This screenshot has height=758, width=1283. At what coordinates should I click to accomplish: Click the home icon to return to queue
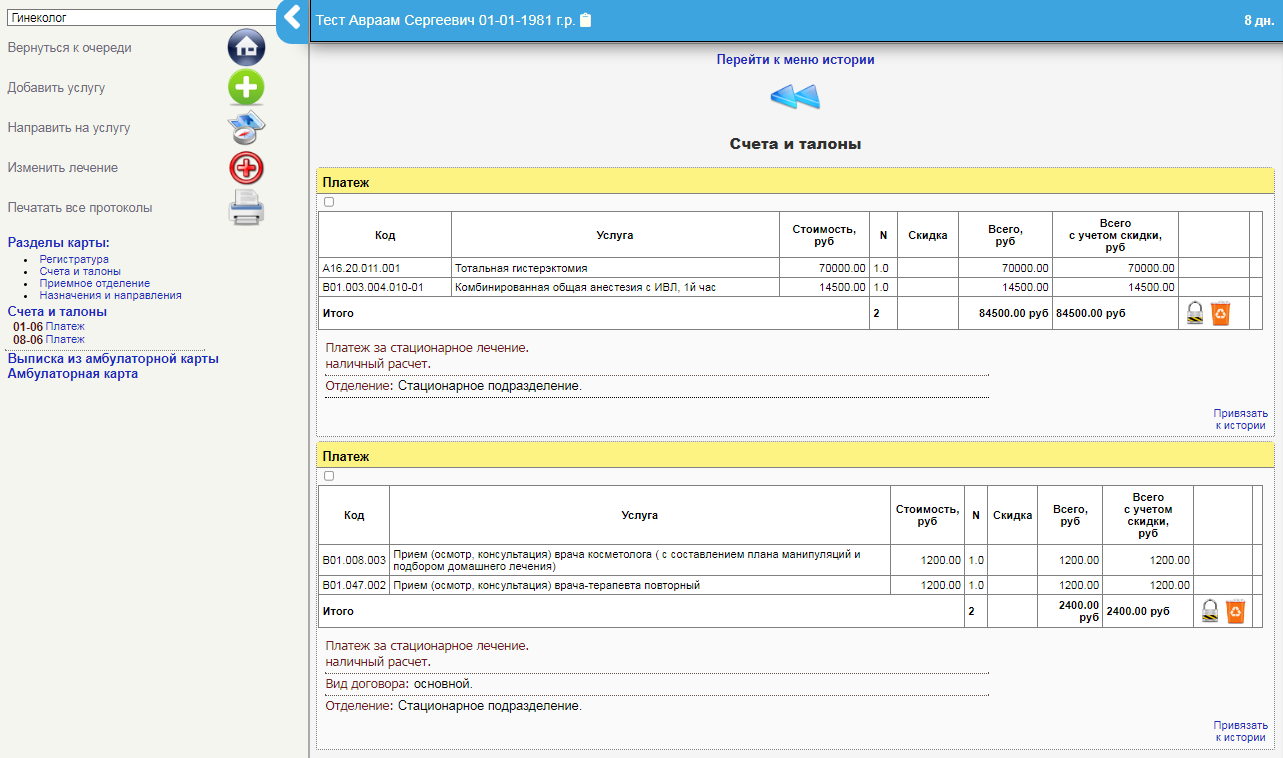[x=246, y=47]
